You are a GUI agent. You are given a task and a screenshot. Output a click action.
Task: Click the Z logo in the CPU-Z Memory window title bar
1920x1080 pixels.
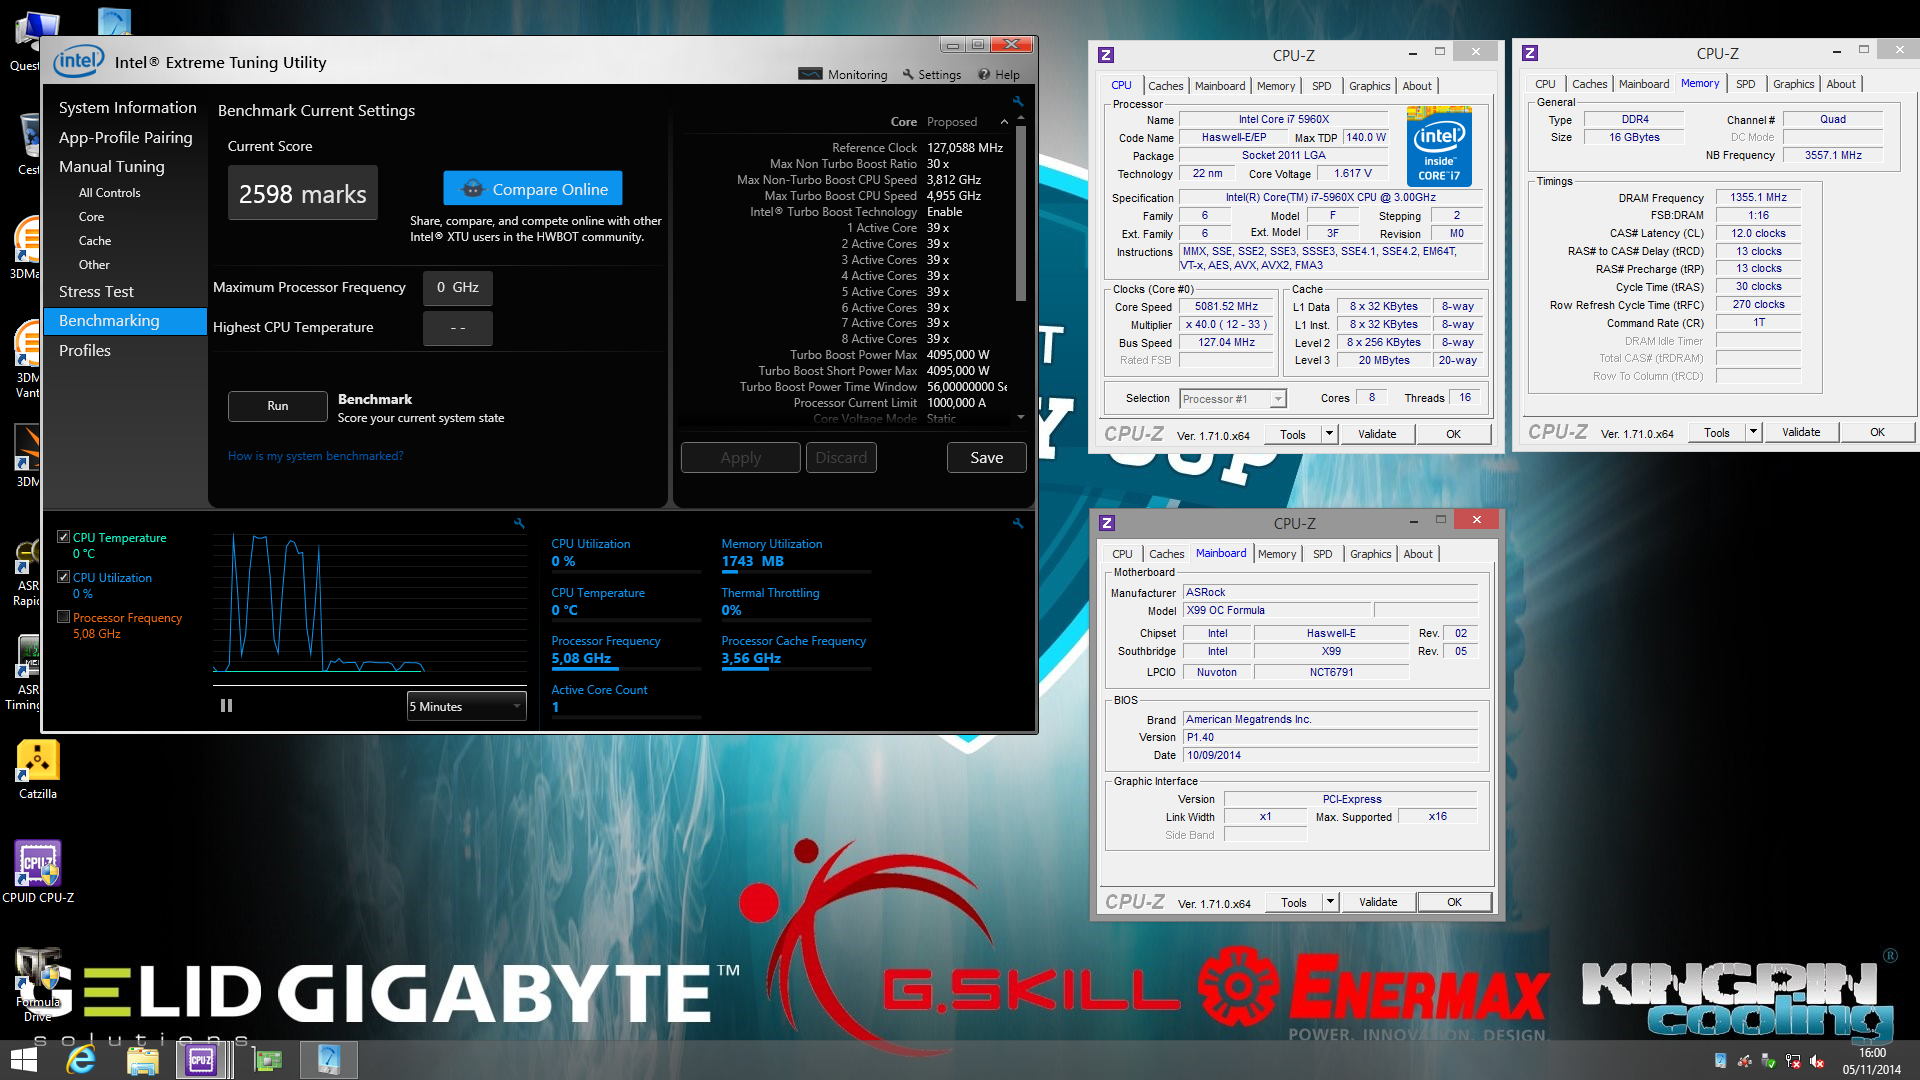[x=1530, y=53]
